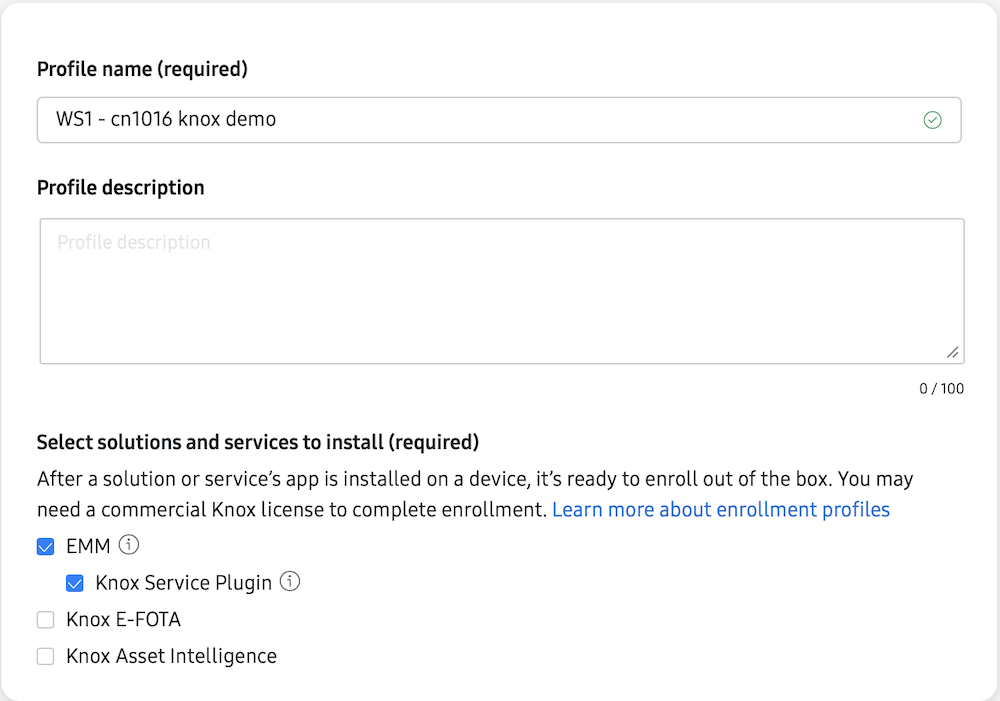Select the Knox E-FOTA label text
1000x701 pixels.
[123, 620]
